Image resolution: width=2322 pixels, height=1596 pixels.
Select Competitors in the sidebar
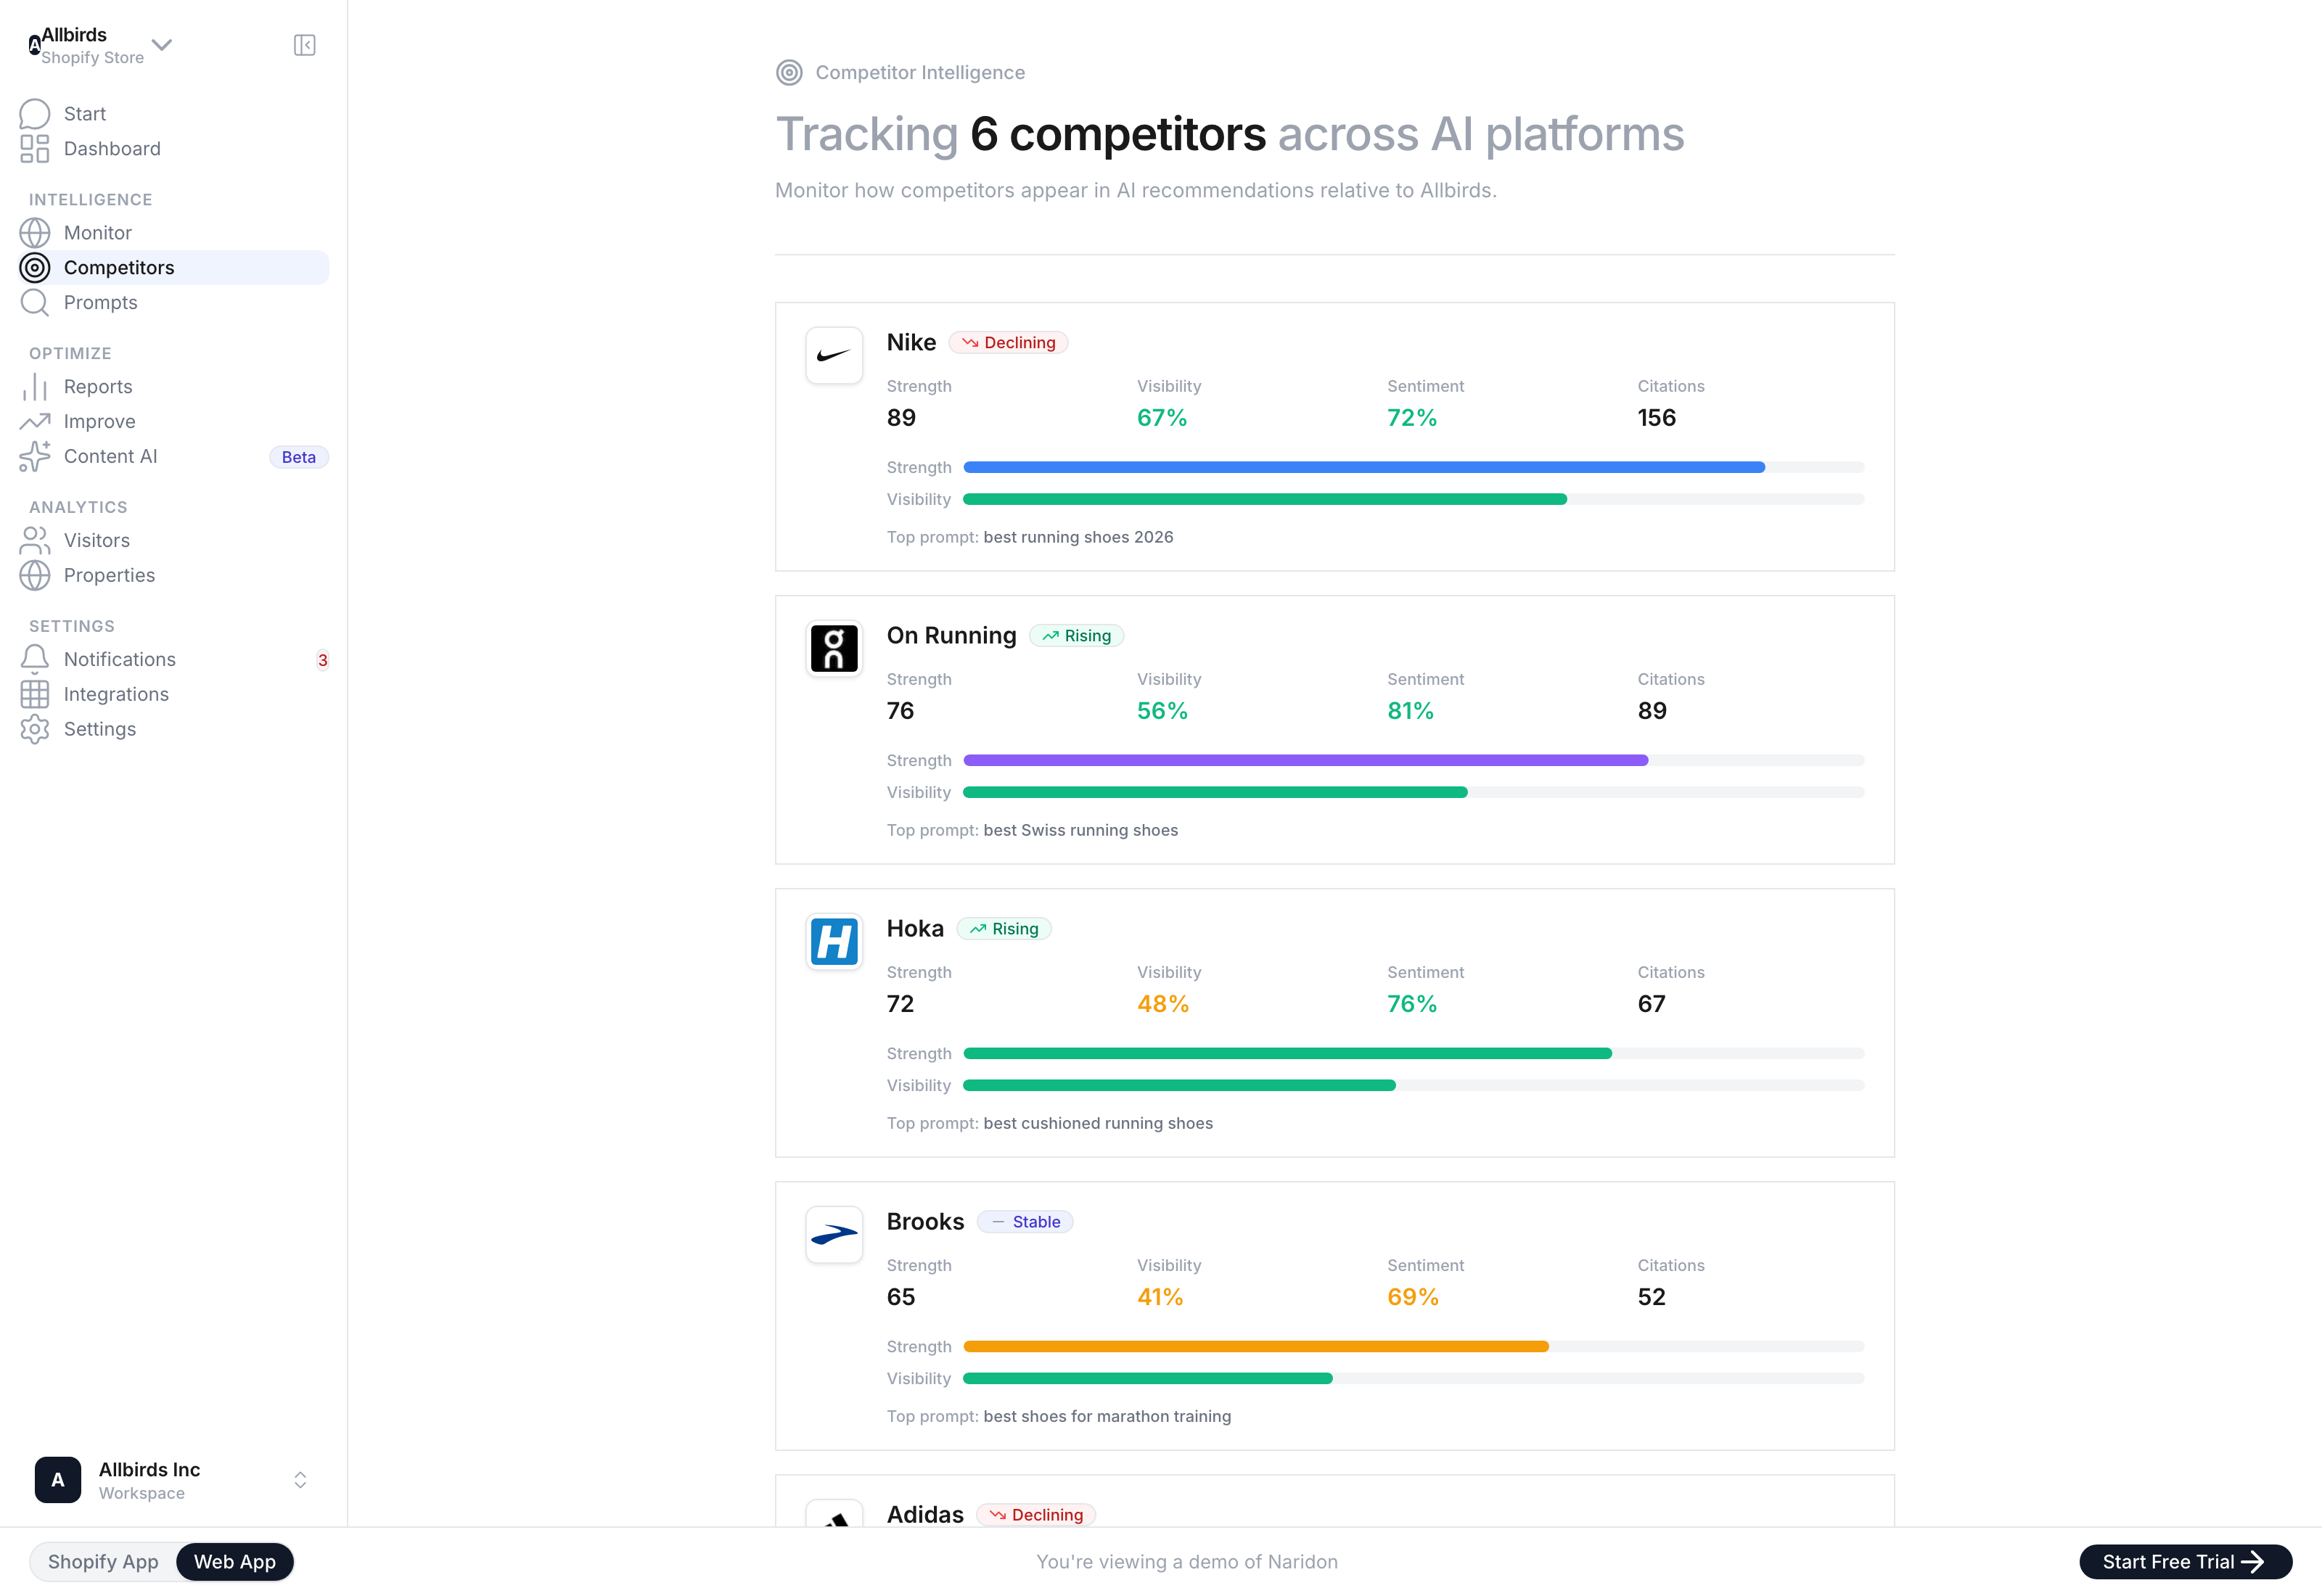click(x=174, y=268)
